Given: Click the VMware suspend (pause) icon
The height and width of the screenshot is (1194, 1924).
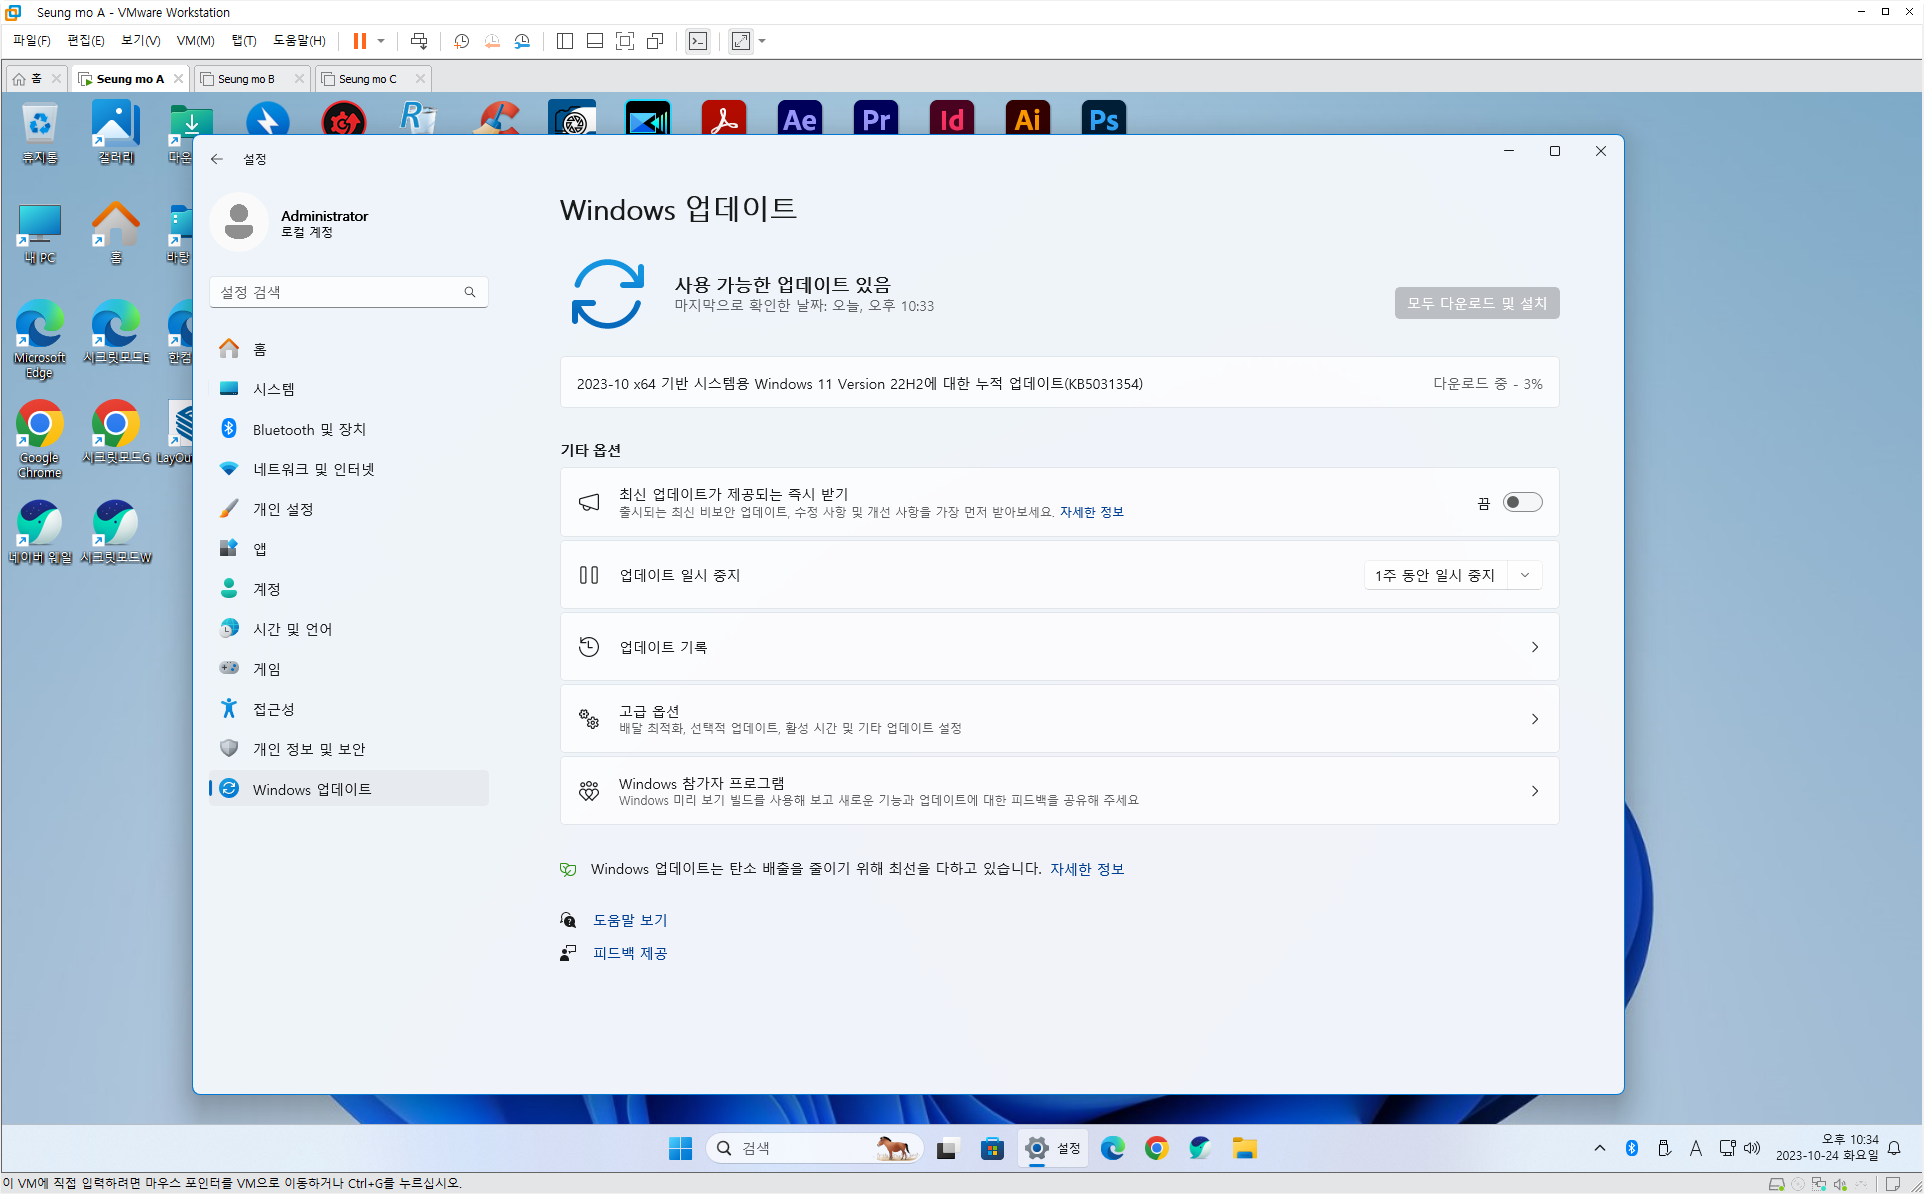Looking at the screenshot, I should coord(359,41).
